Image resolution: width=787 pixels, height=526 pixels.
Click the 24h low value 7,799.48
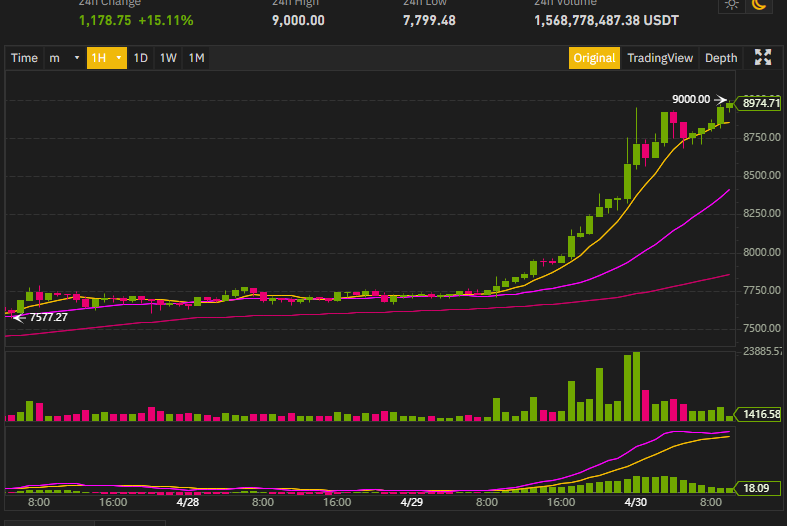click(429, 21)
